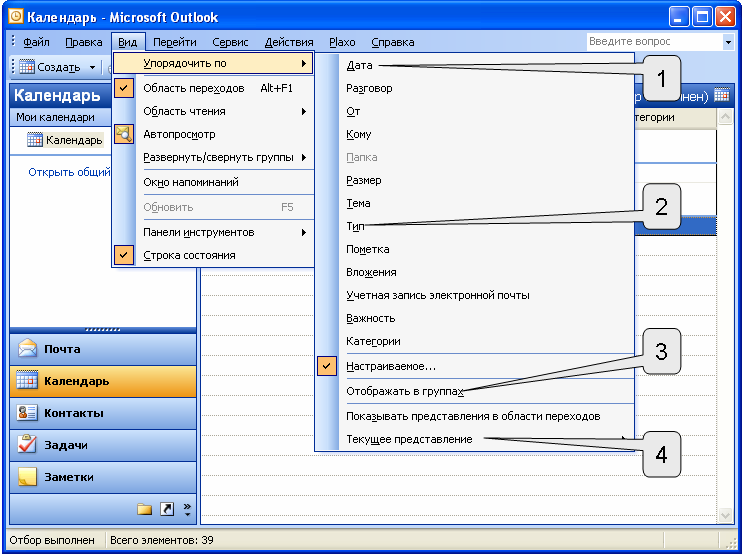The height and width of the screenshot is (554, 742).
Task: Arrange by От
Action: (x=353, y=111)
